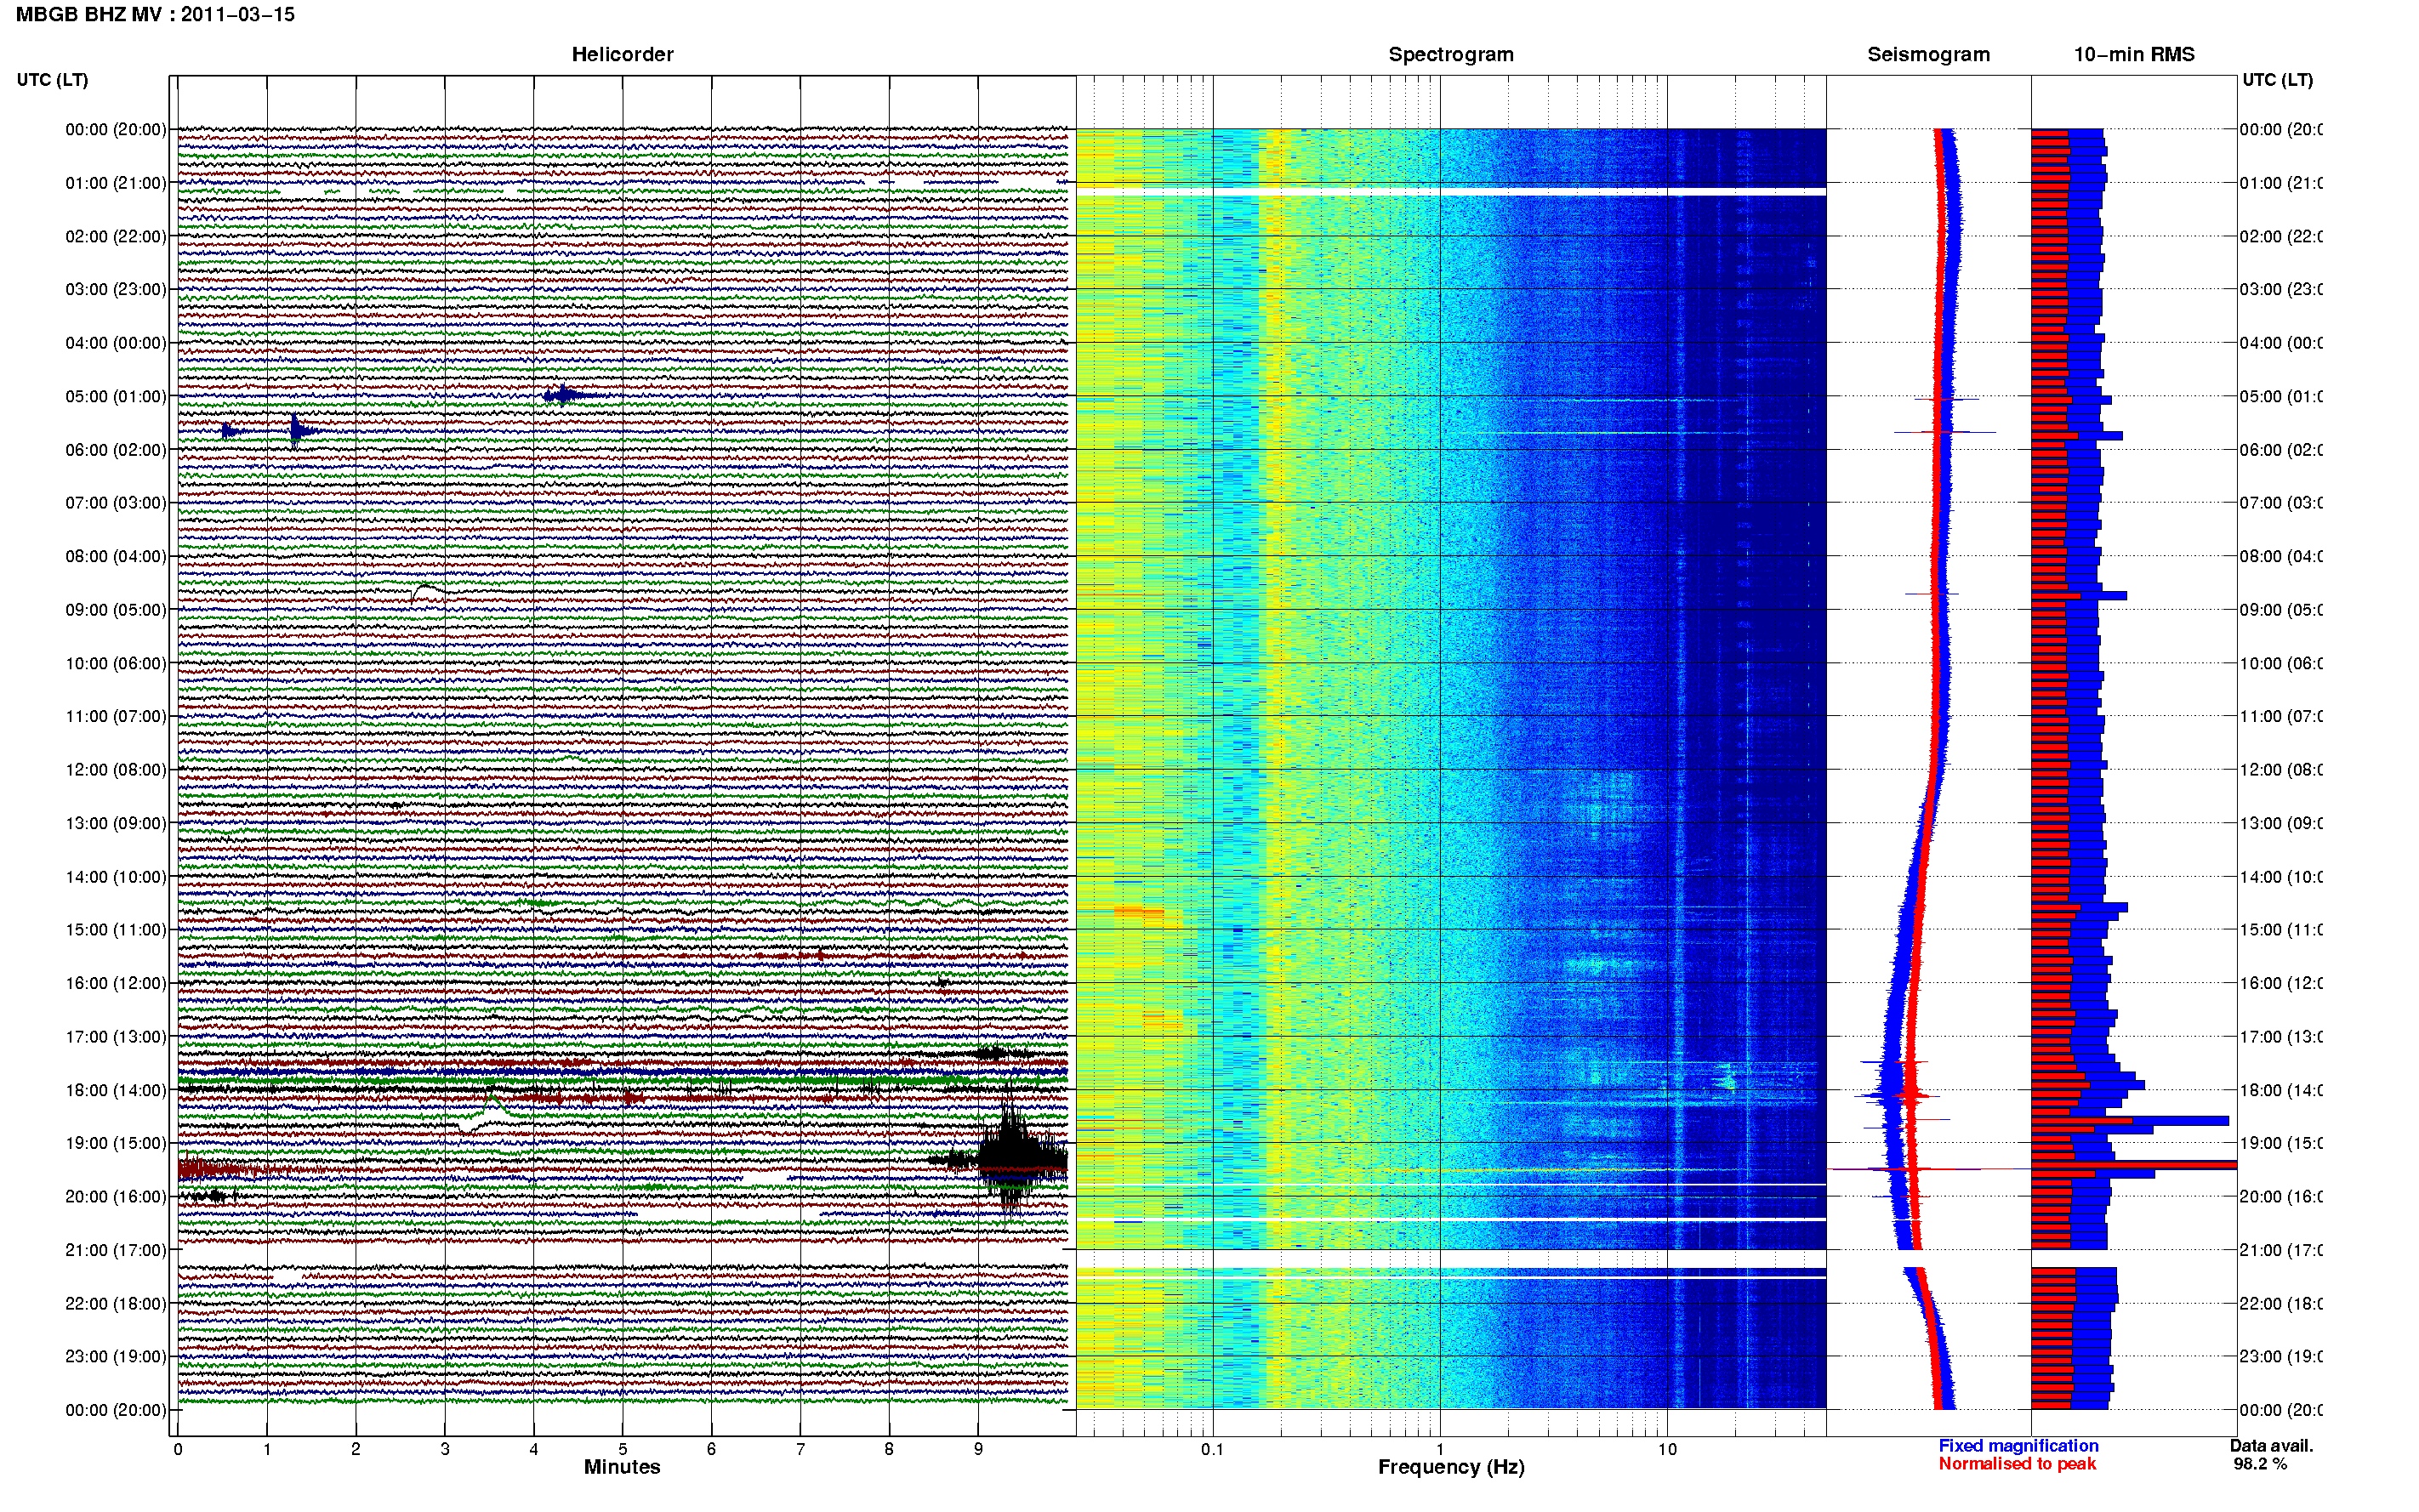Click the minute '2' tick label
The height and width of the screenshot is (1512, 2419).
(356, 1449)
